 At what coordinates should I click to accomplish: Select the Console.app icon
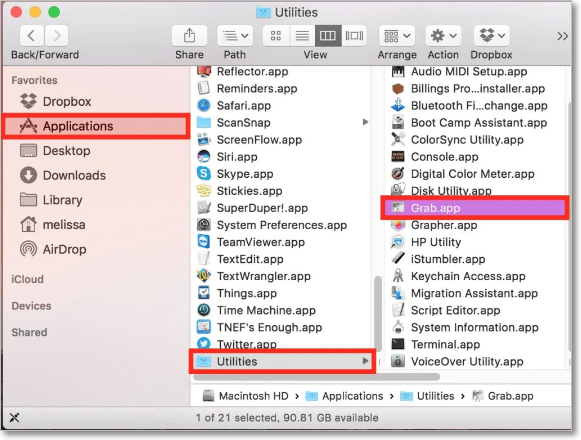pyautogui.click(x=398, y=156)
